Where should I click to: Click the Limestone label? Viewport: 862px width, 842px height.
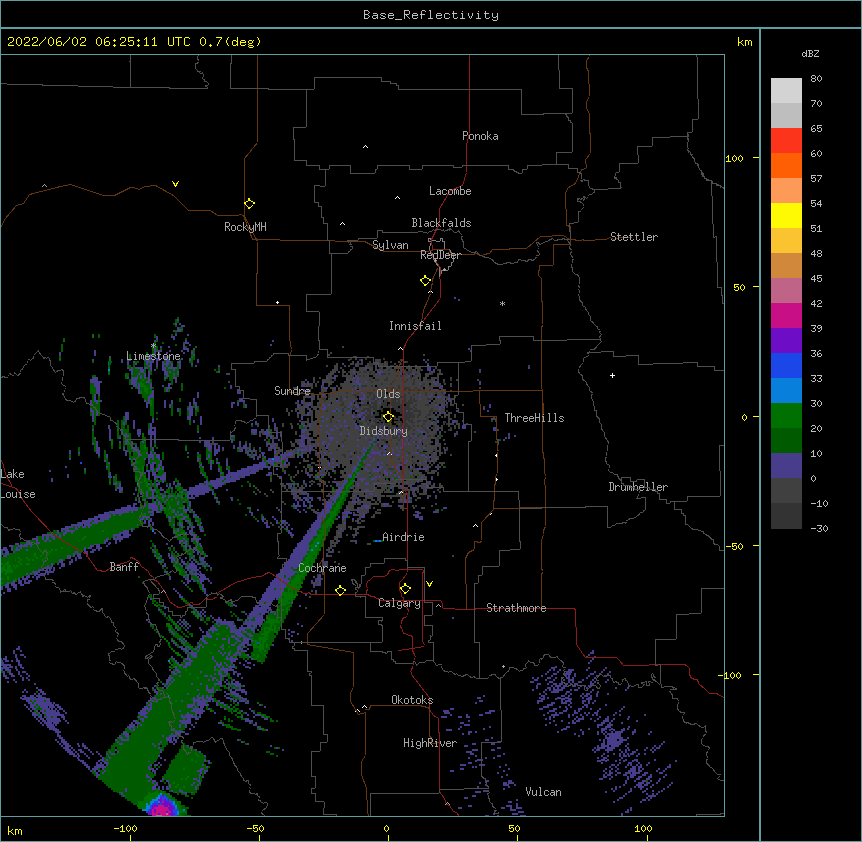(153, 356)
